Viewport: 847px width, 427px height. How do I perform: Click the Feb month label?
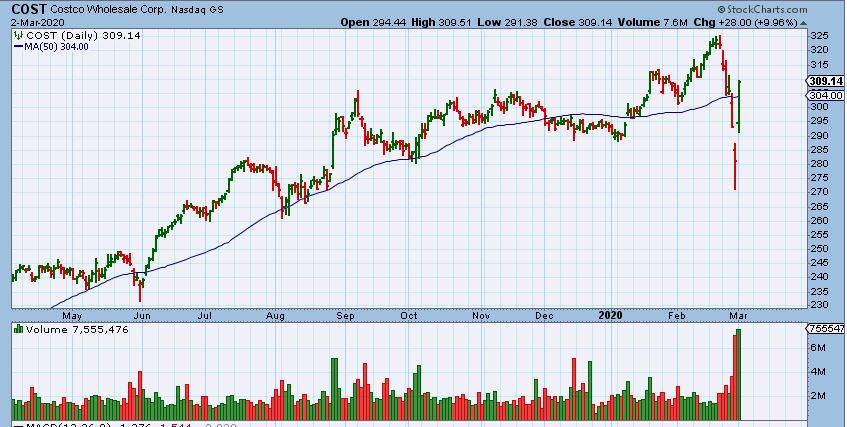pos(677,315)
